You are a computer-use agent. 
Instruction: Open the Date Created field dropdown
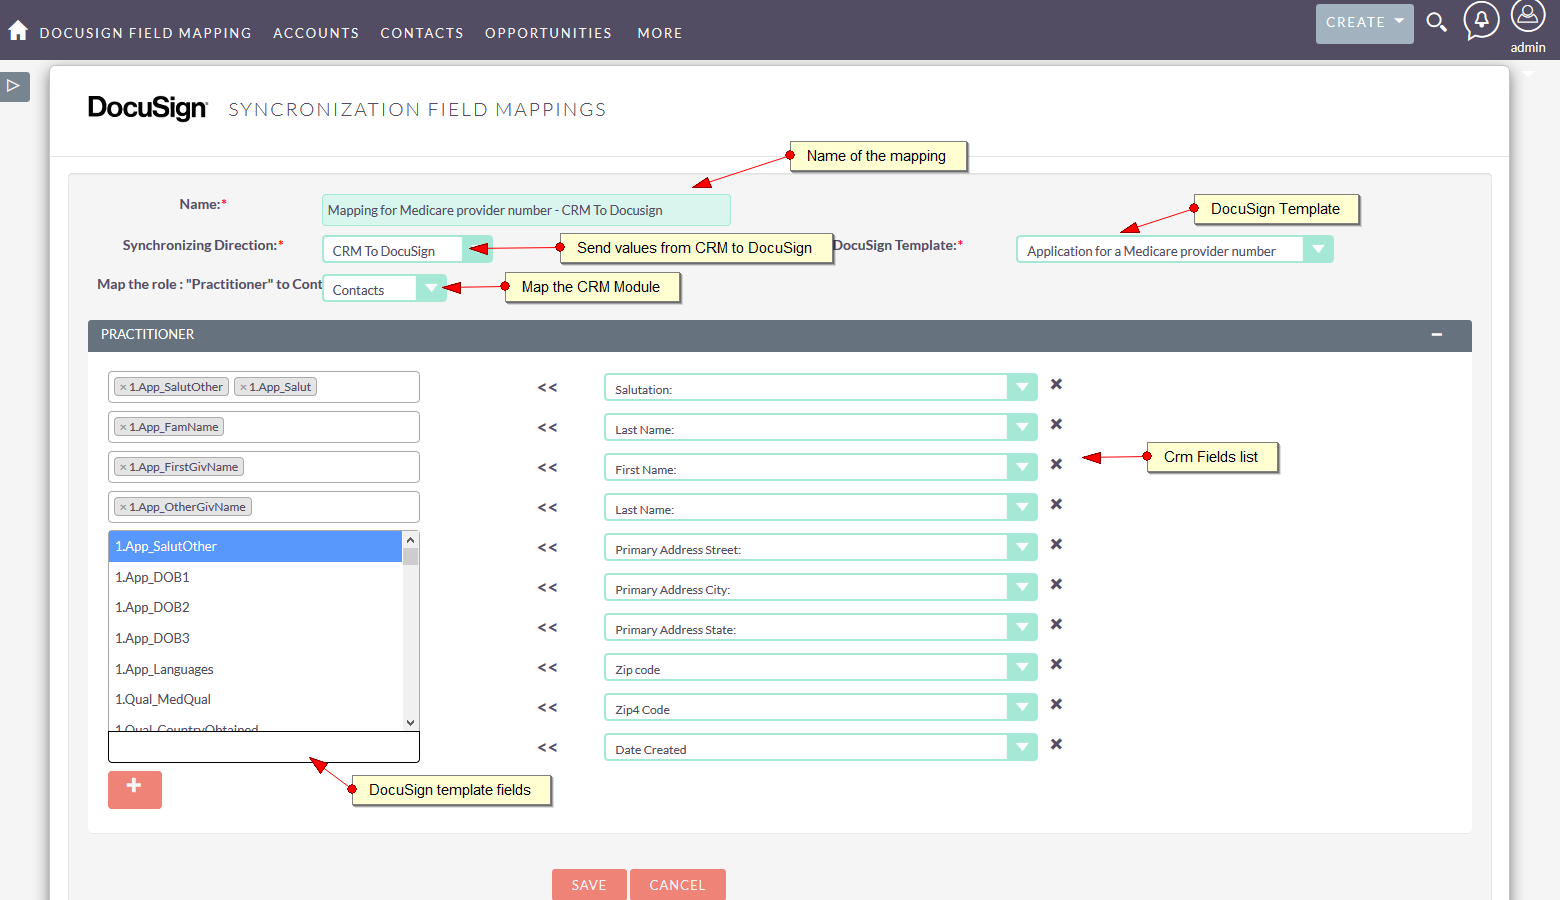click(820, 747)
